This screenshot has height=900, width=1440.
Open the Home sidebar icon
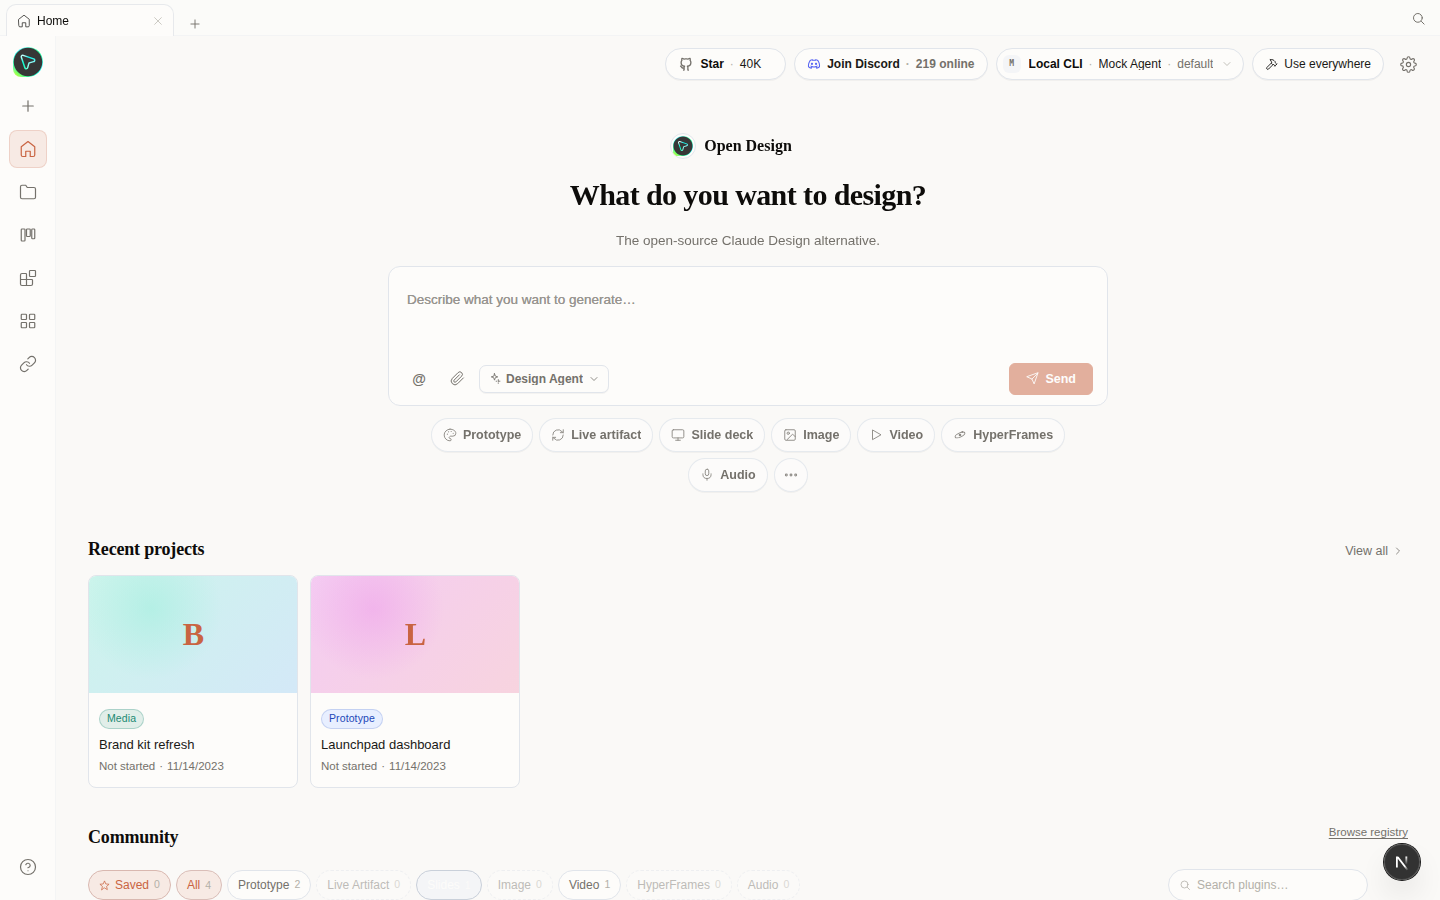click(28, 149)
